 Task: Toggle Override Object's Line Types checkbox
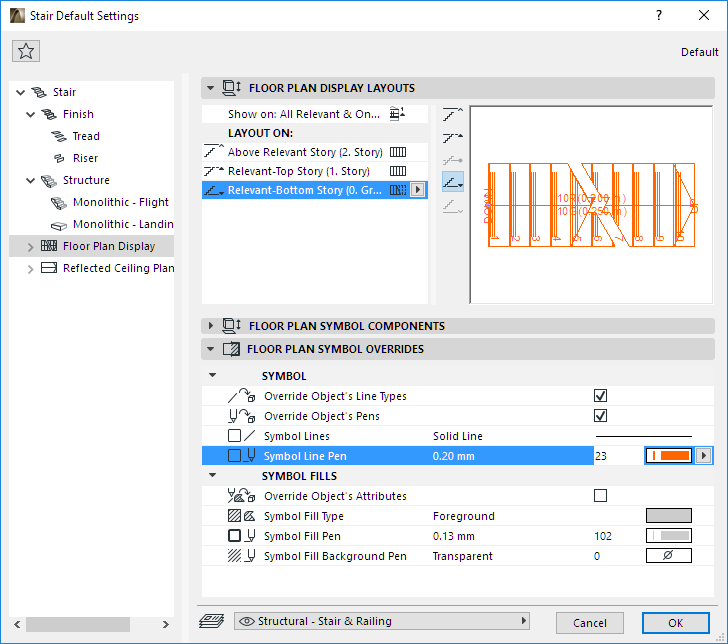600,396
